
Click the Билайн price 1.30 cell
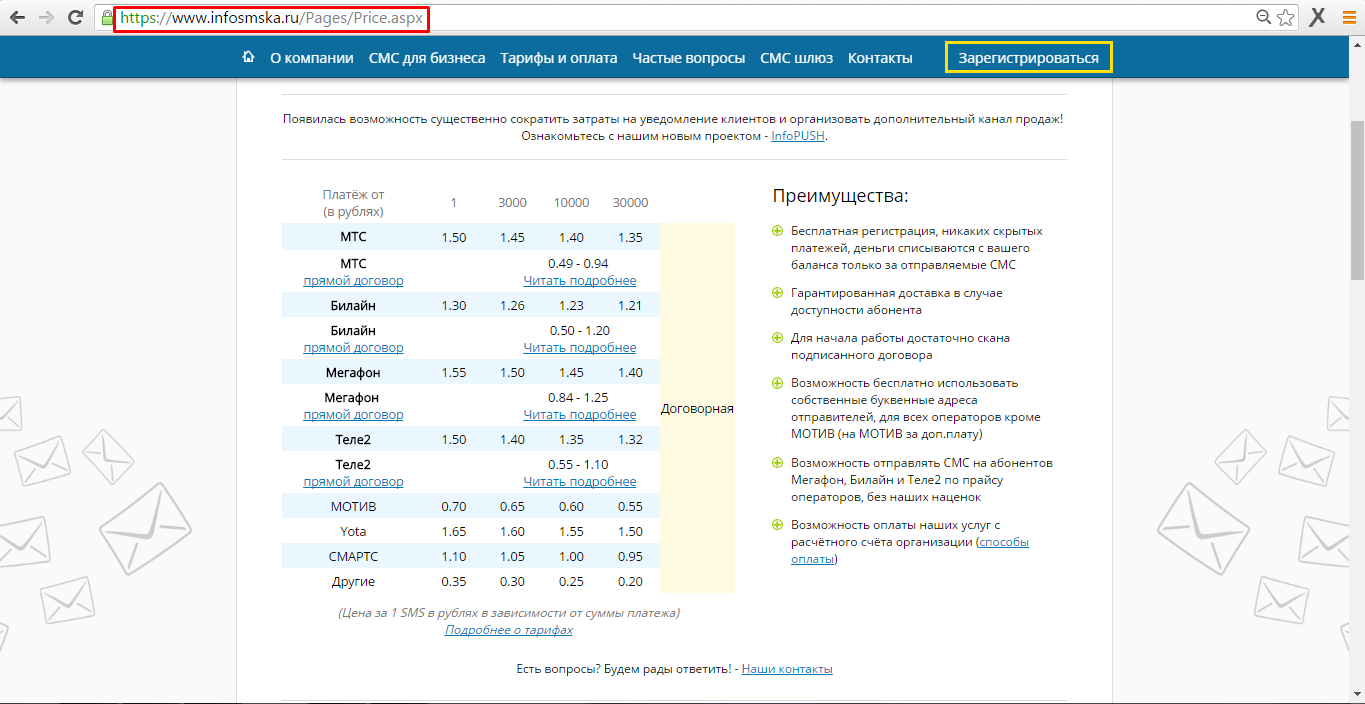[x=453, y=305]
